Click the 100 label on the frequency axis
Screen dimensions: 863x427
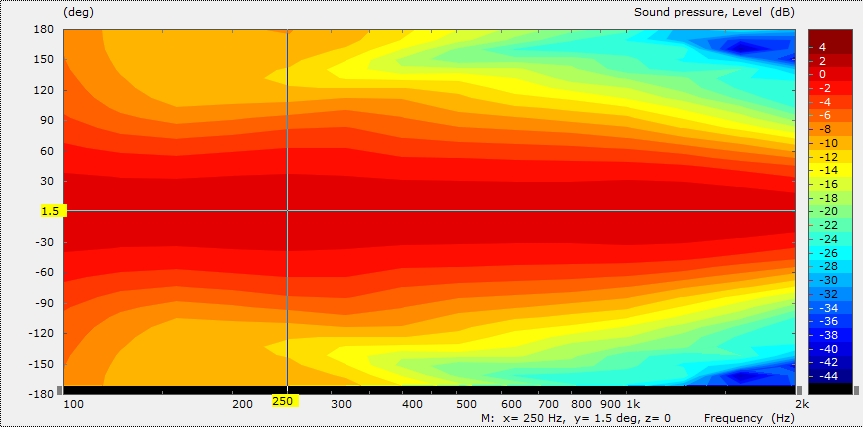(73, 405)
